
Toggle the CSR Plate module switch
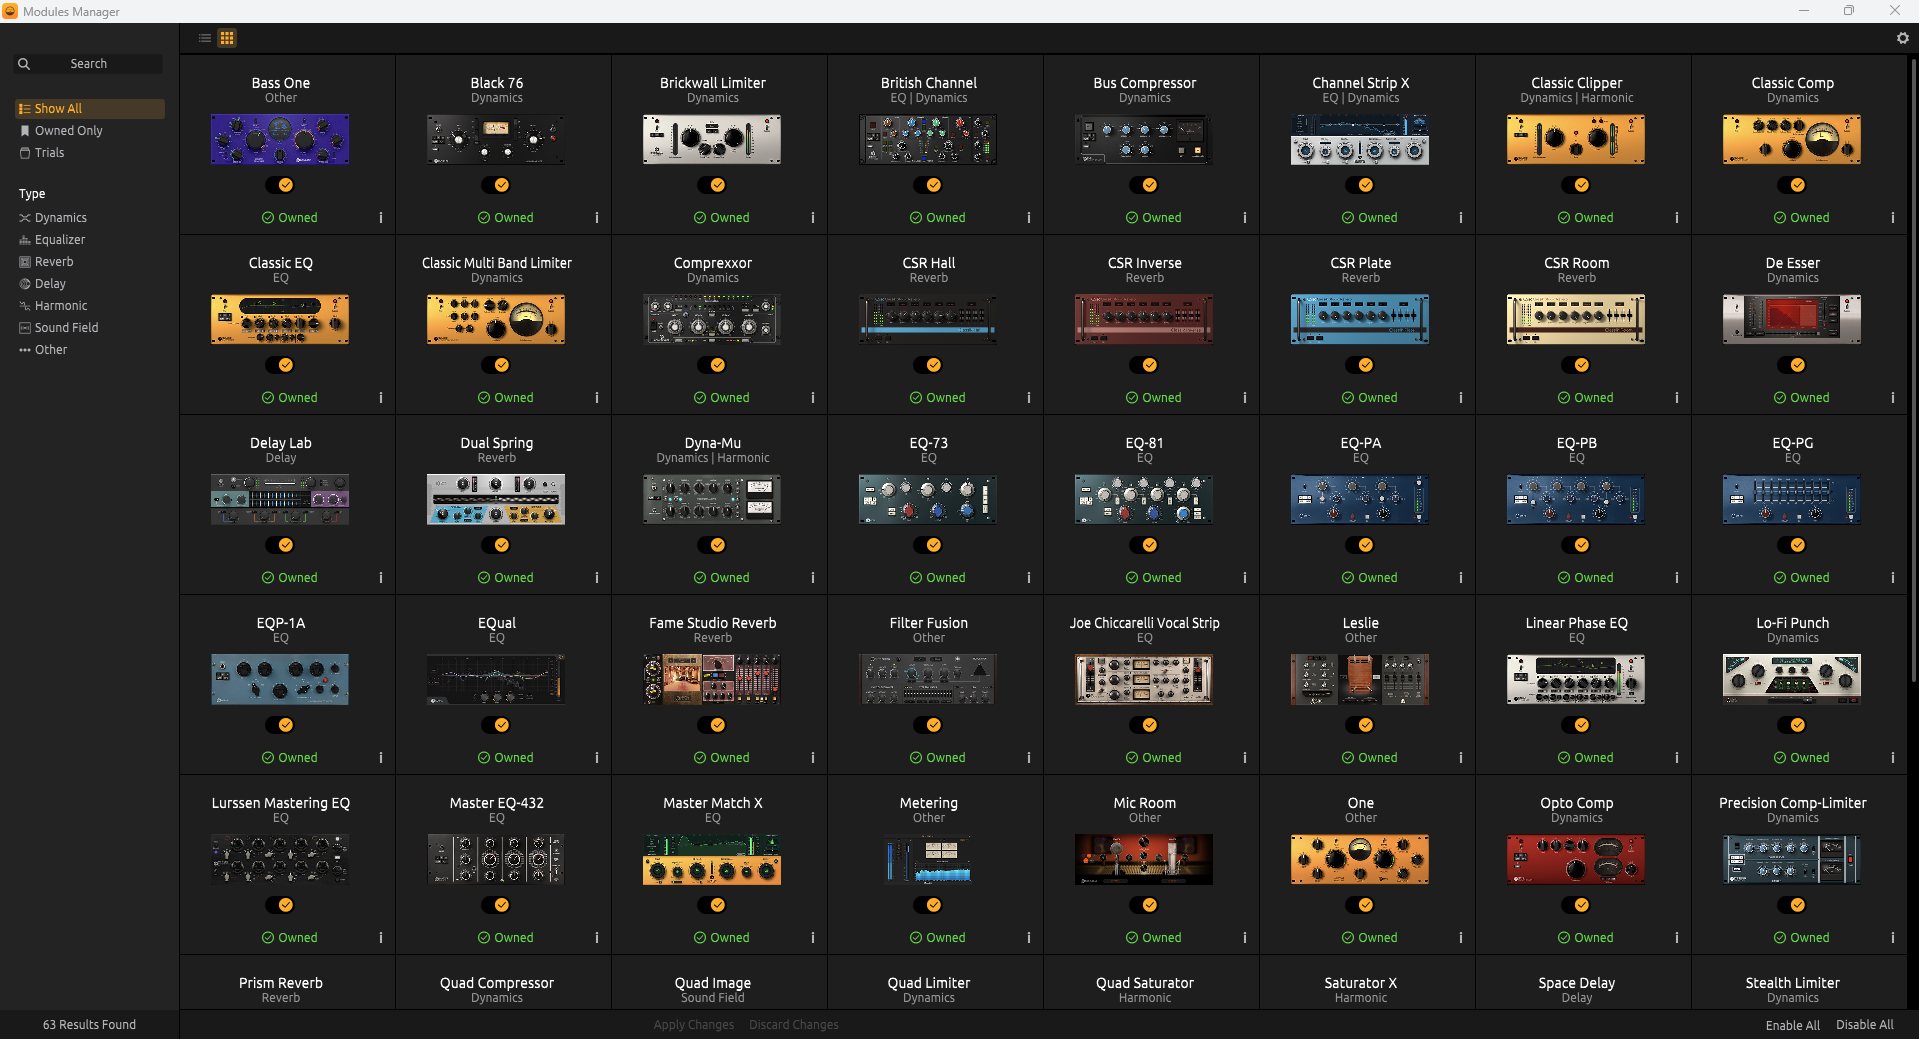pos(1360,365)
